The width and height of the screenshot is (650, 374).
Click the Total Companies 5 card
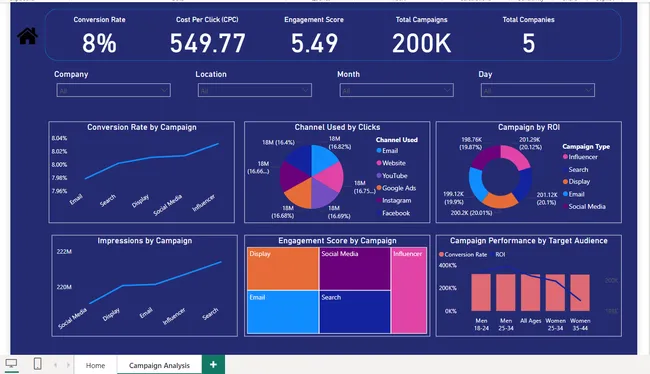pyautogui.click(x=529, y=36)
